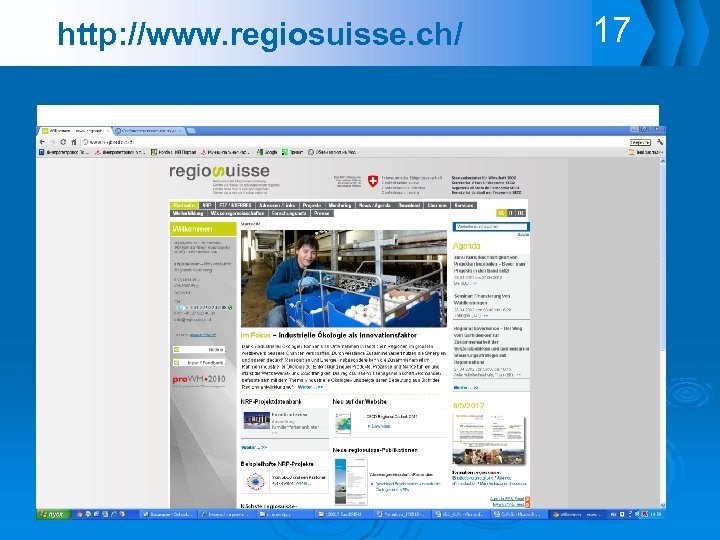Open the Services menu item
Screen dimensions: 720x540
(x=464, y=205)
